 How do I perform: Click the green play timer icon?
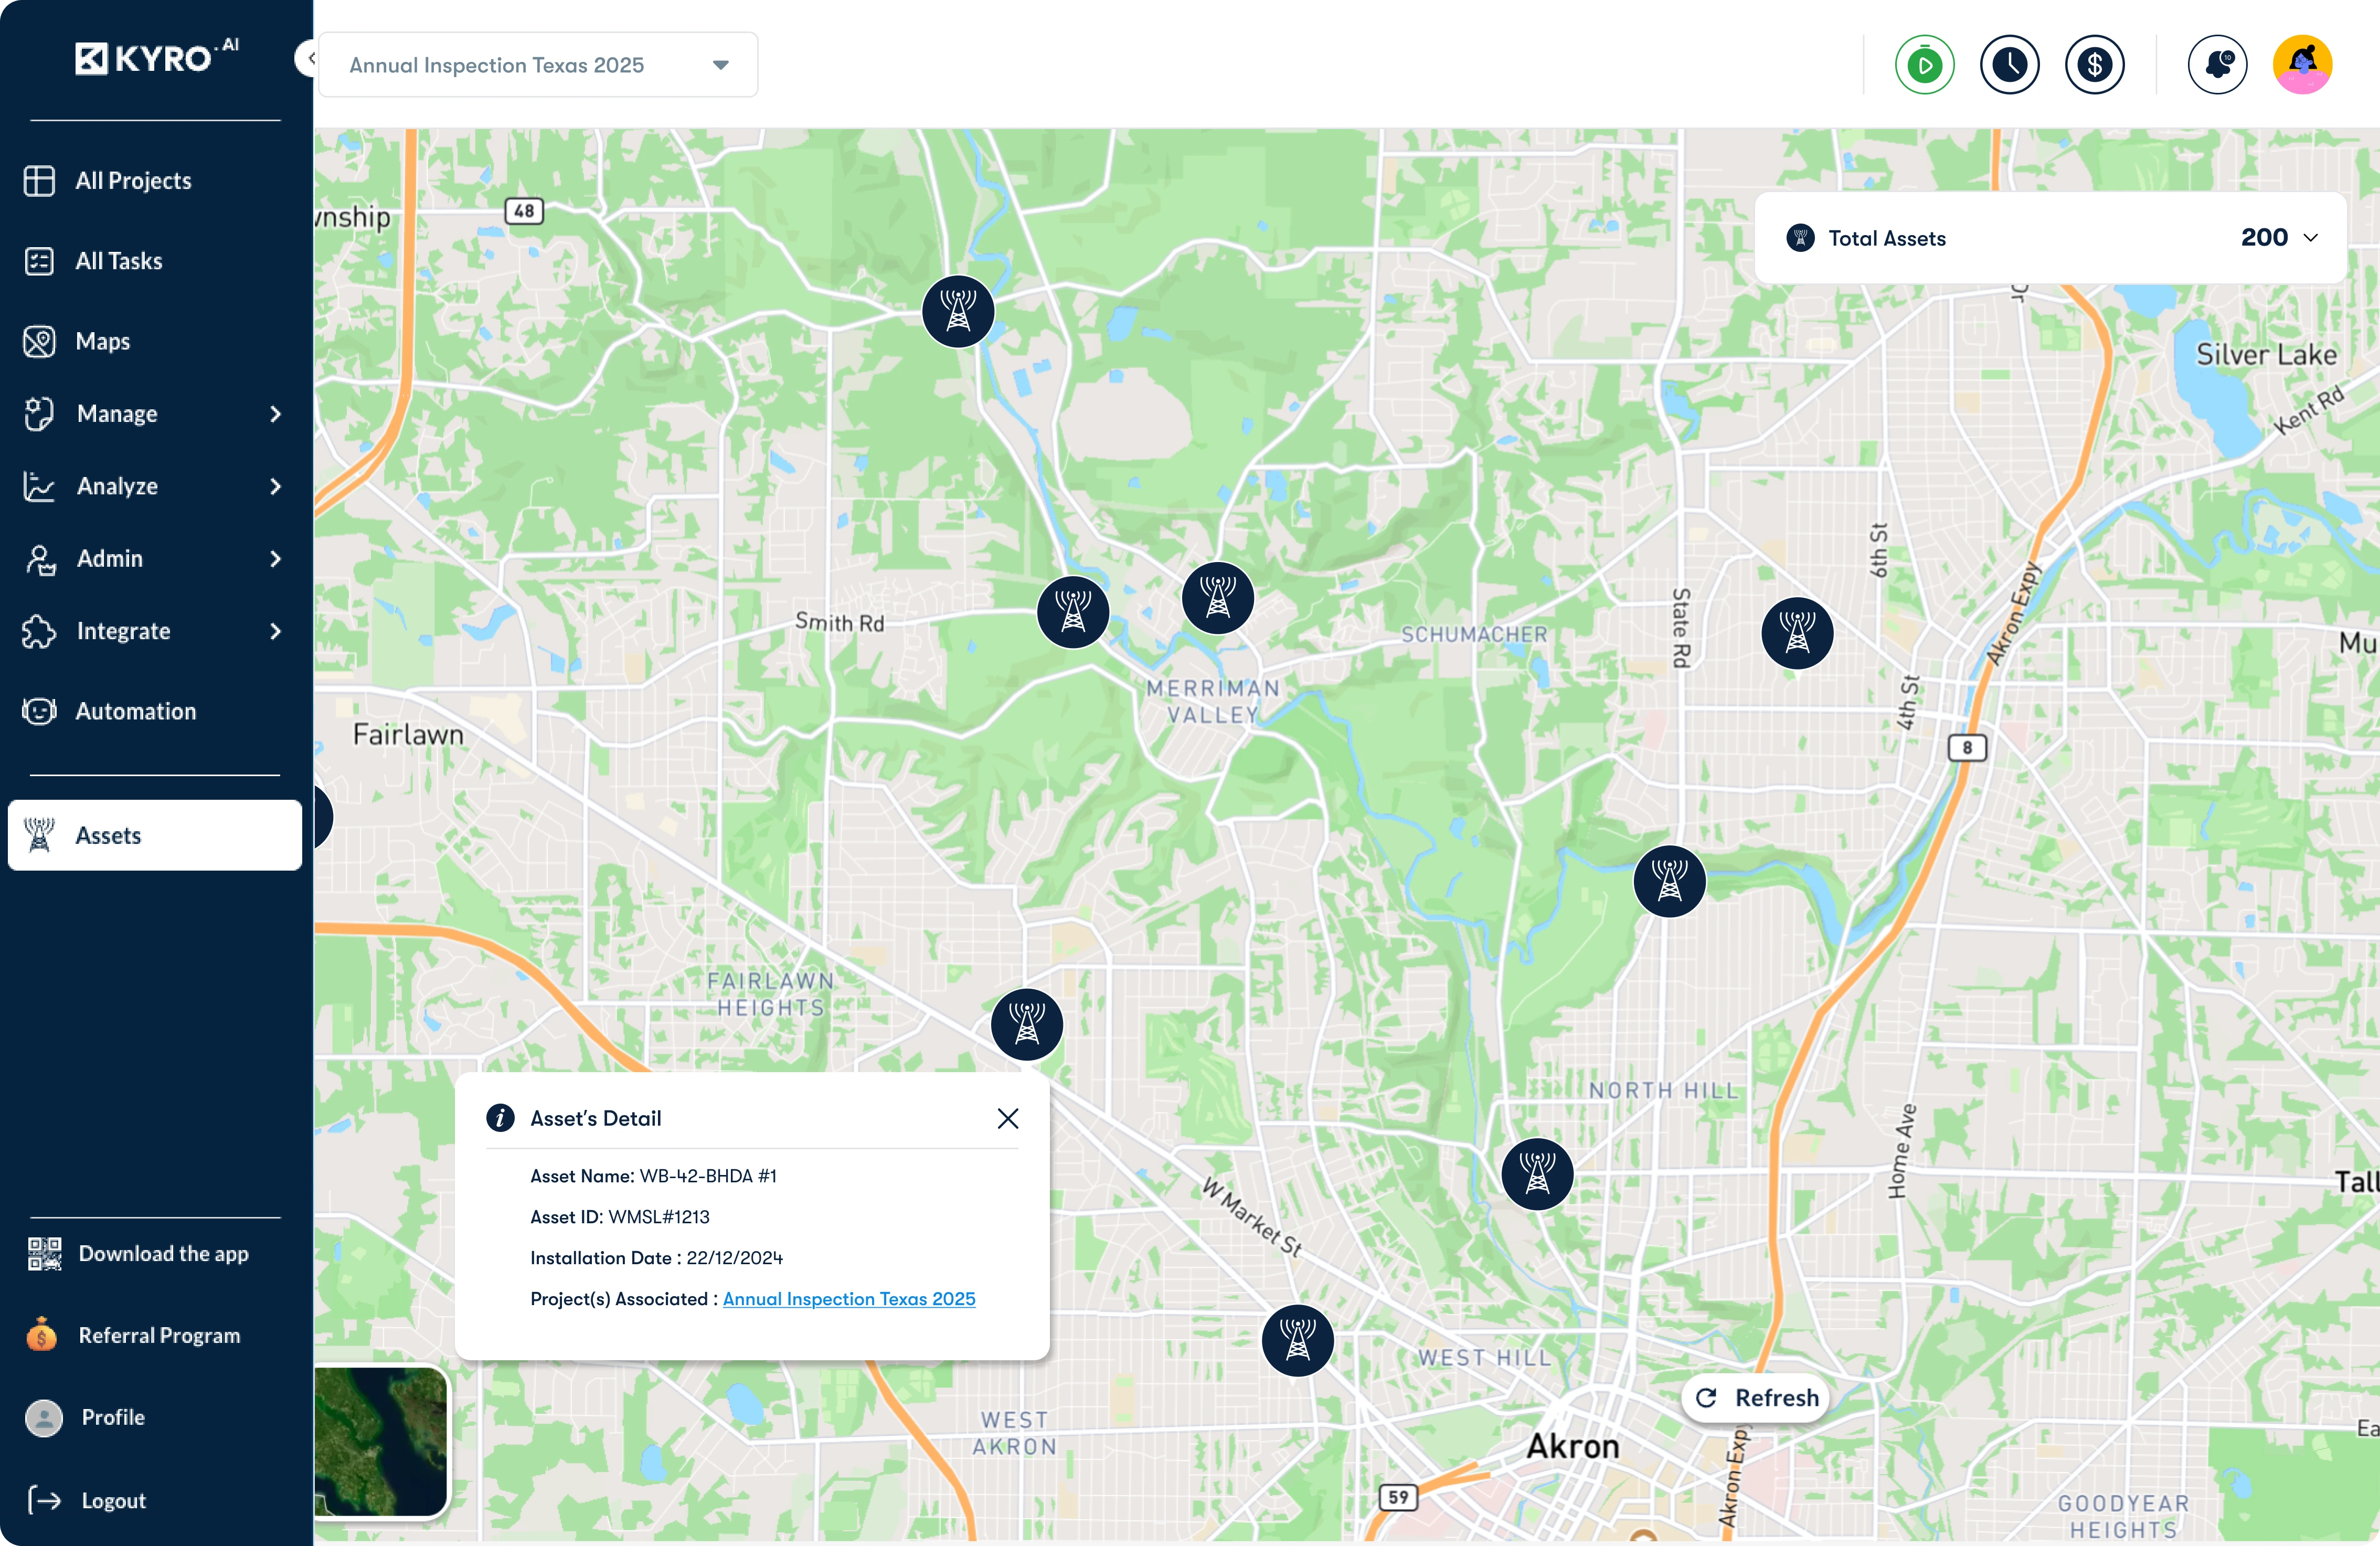click(1924, 66)
